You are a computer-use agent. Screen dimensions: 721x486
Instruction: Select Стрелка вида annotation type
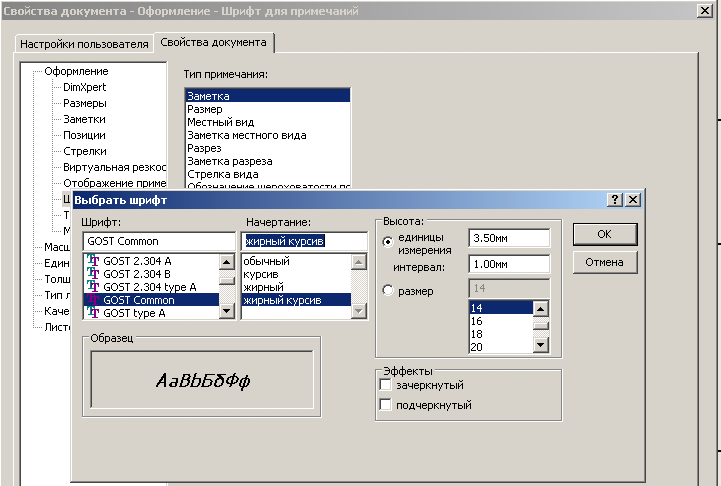(268, 174)
